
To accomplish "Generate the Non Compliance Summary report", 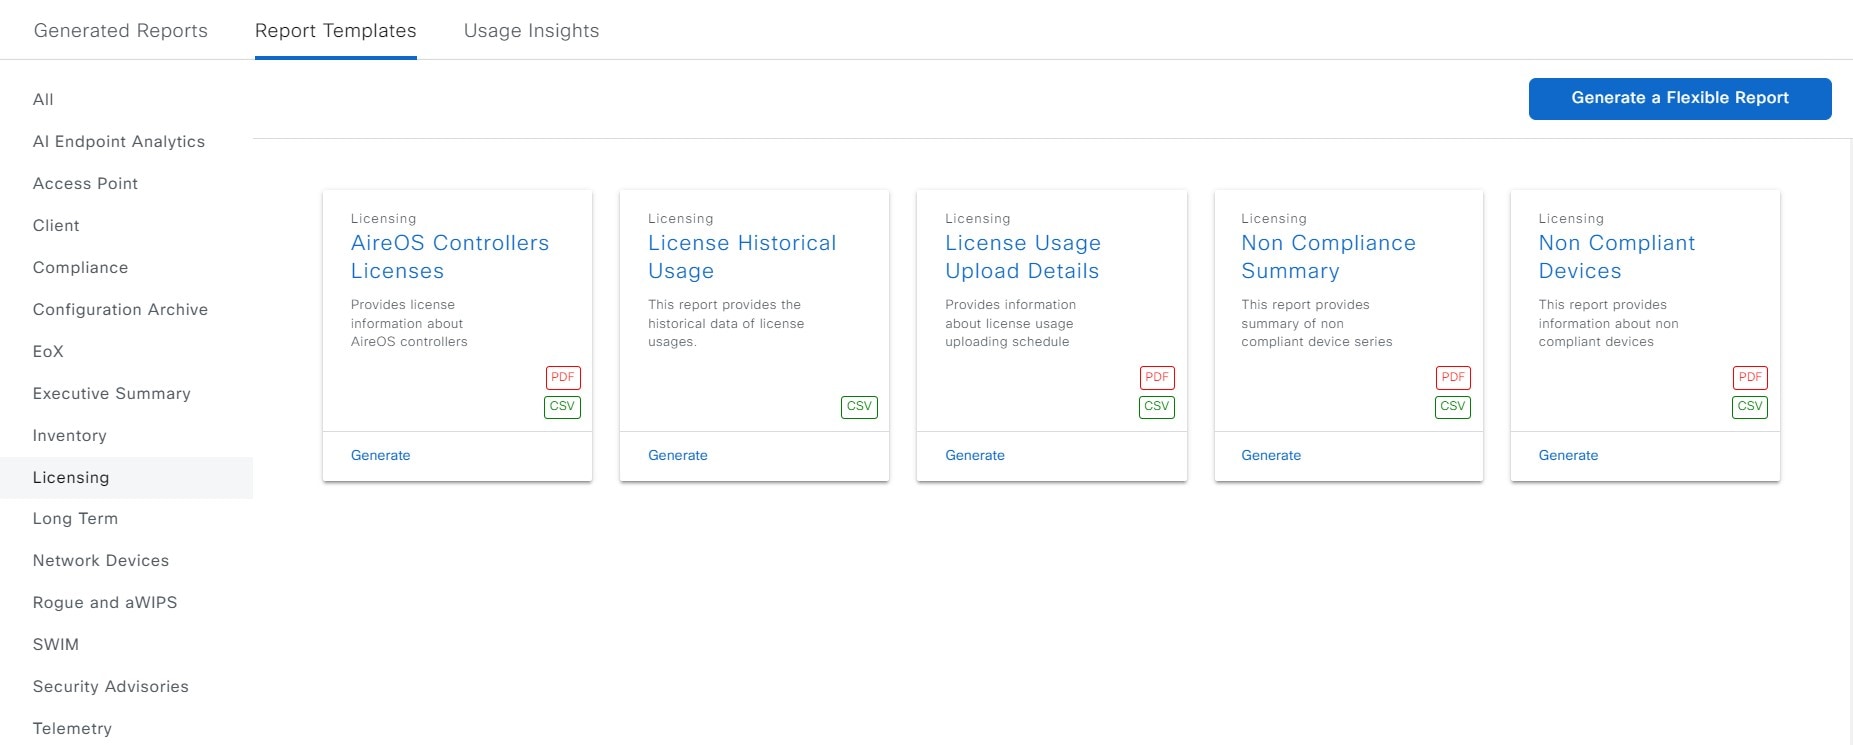I will [x=1271, y=455].
